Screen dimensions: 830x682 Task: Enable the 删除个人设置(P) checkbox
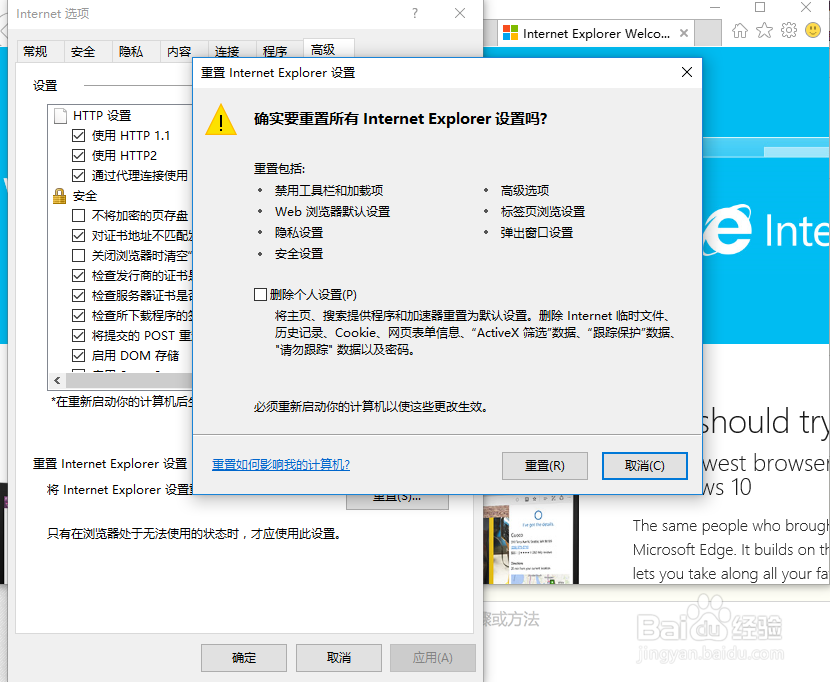tap(260, 294)
